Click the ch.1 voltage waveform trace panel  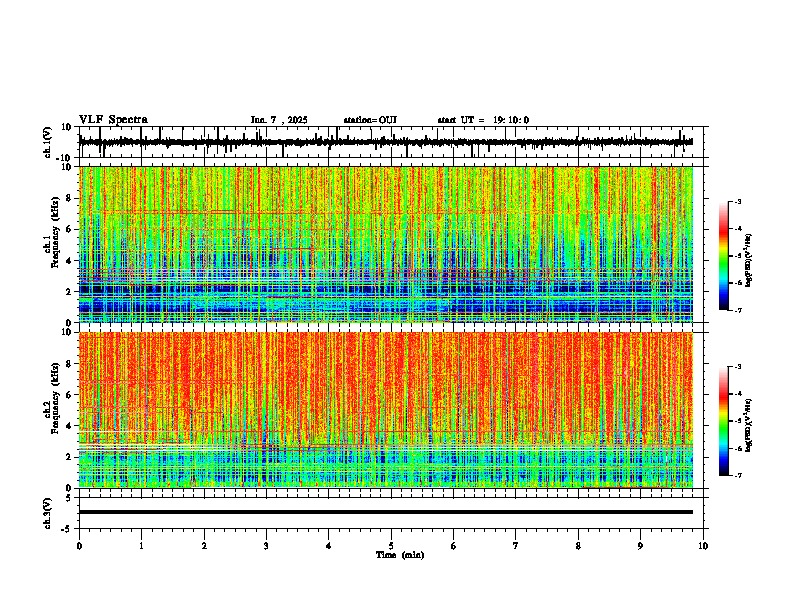pyautogui.click(x=393, y=142)
